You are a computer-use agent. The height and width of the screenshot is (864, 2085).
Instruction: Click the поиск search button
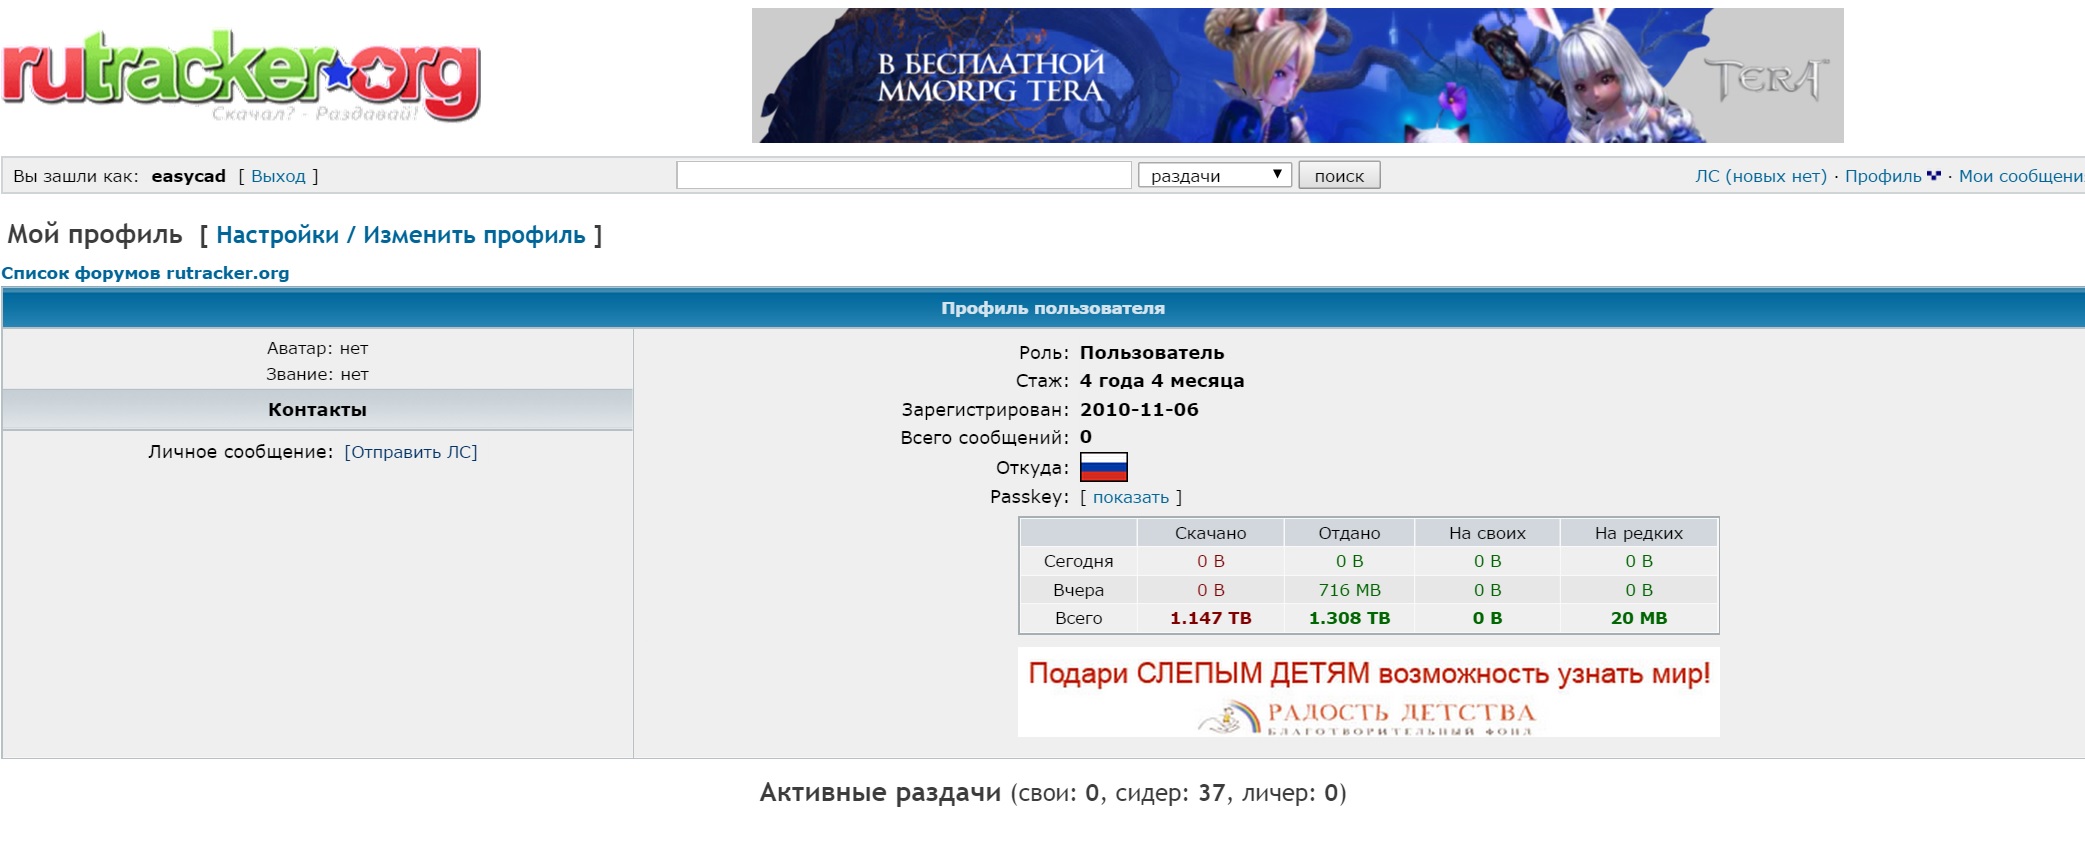coord(1339,176)
